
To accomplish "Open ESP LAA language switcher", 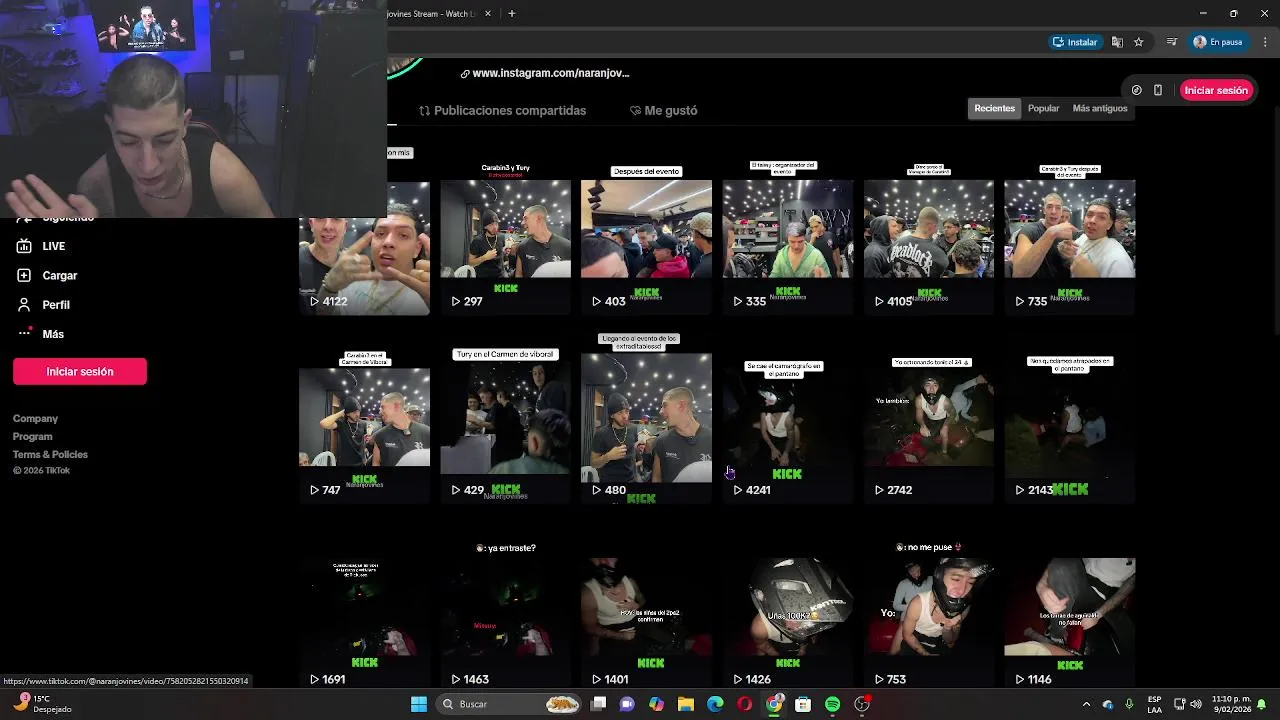I will (1155, 704).
